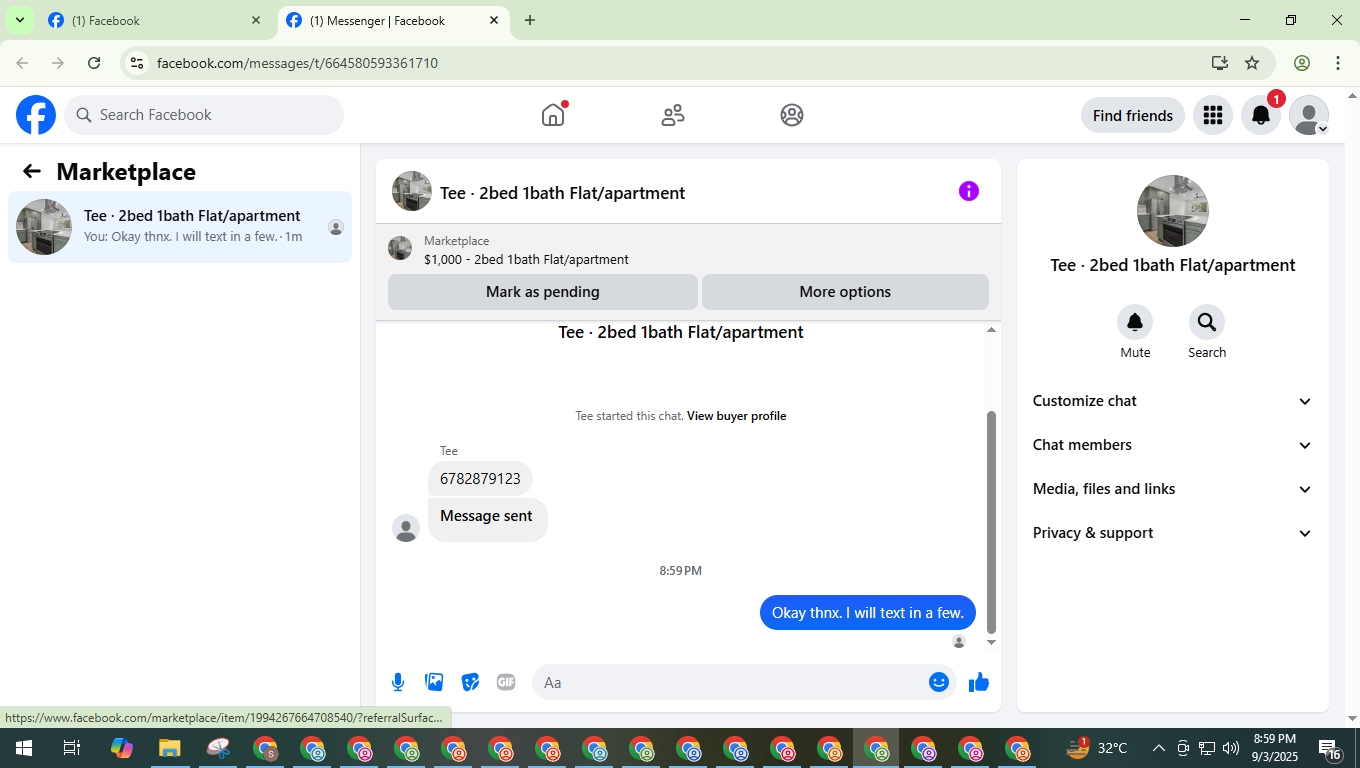The height and width of the screenshot is (768, 1360).
Task: Attach a photo or file to the message
Action: click(434, 682)
